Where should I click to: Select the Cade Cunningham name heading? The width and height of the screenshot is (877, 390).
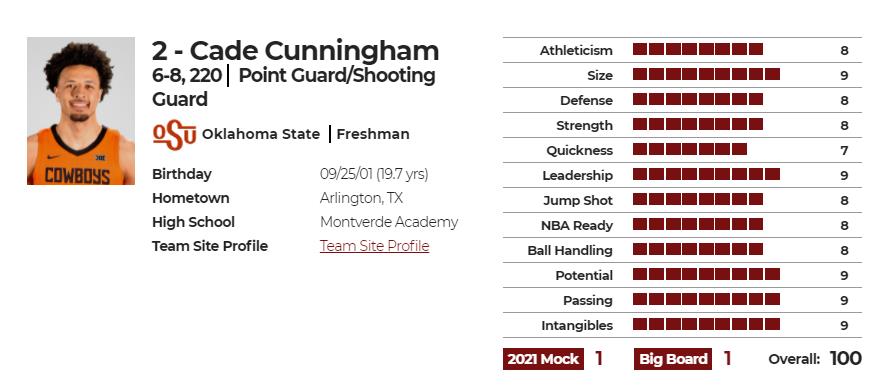tap(295, 51)
